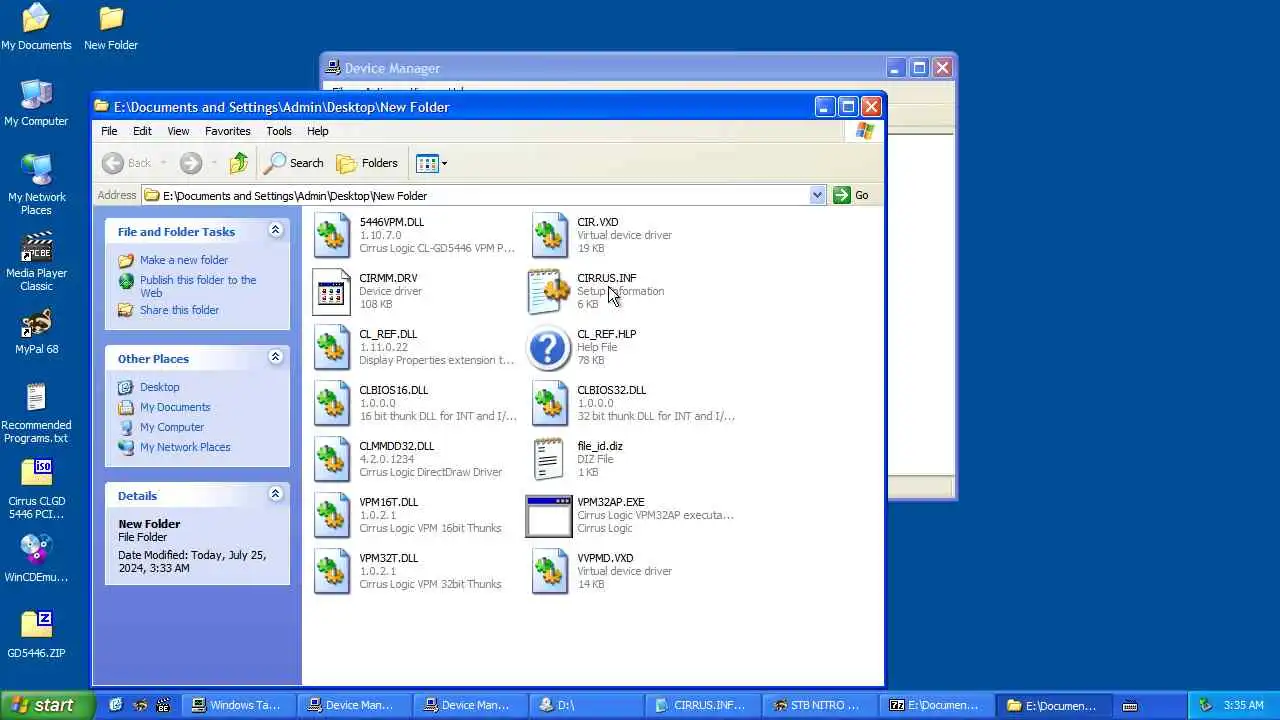
Task: Switch to Windows Task Manager taskbar button
Action: [239, 705]
